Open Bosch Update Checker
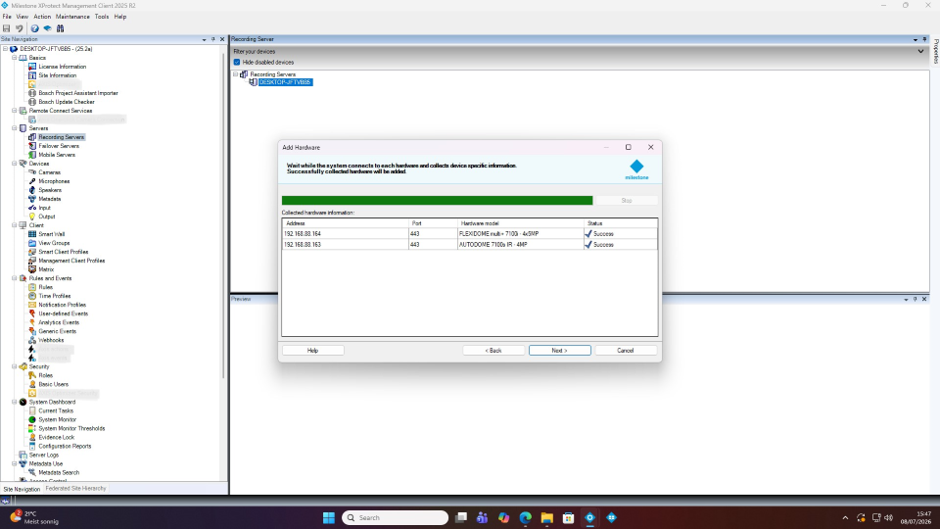Screen dimensions: 940x529 pyautogui.click(x=67, y=102)
